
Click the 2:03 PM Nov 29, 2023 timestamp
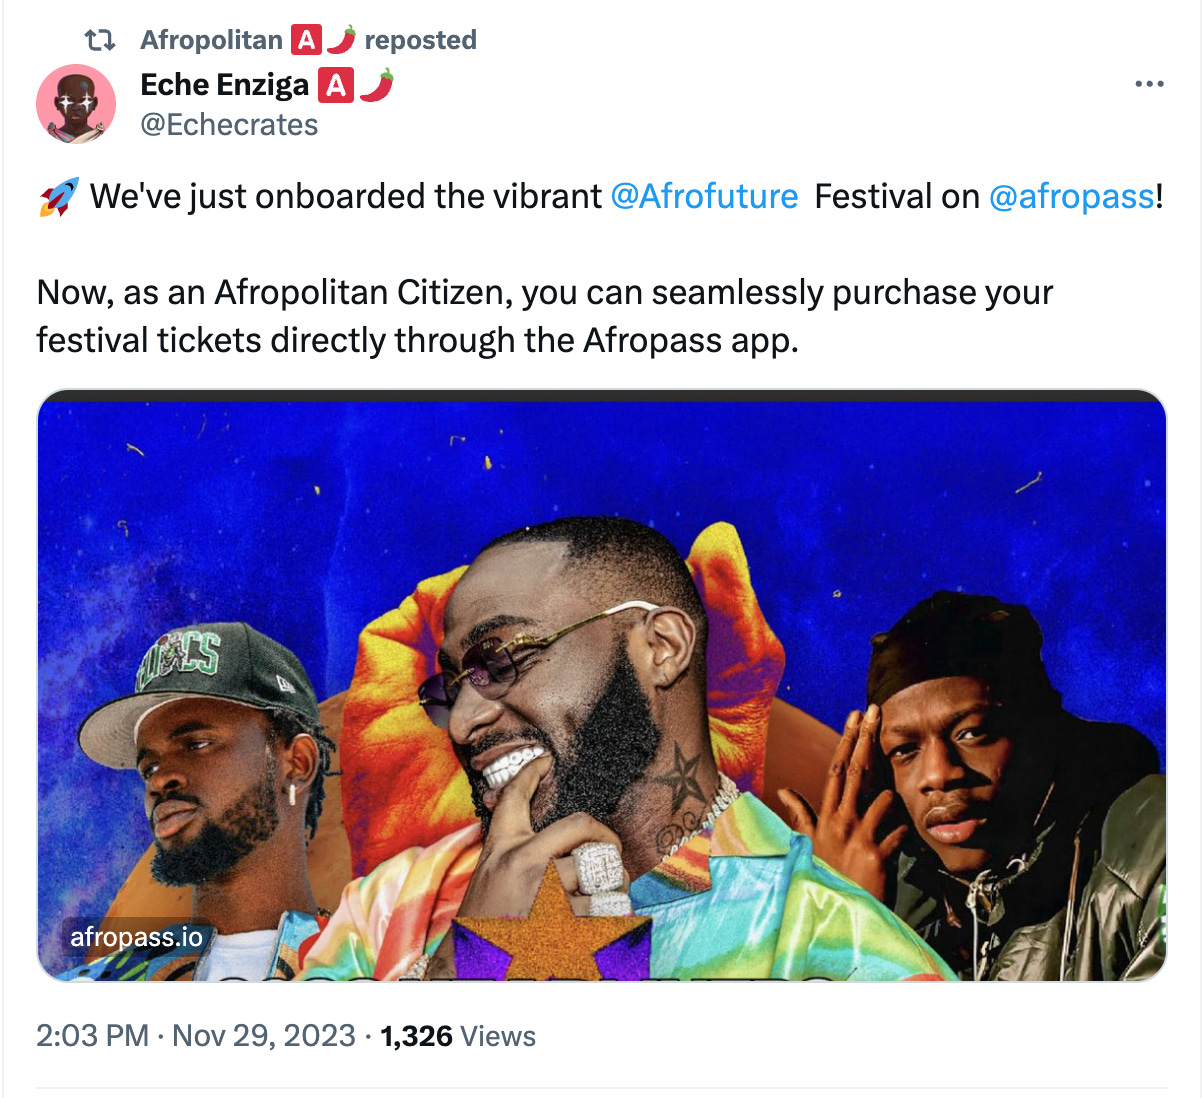[x=196, y=1036]
